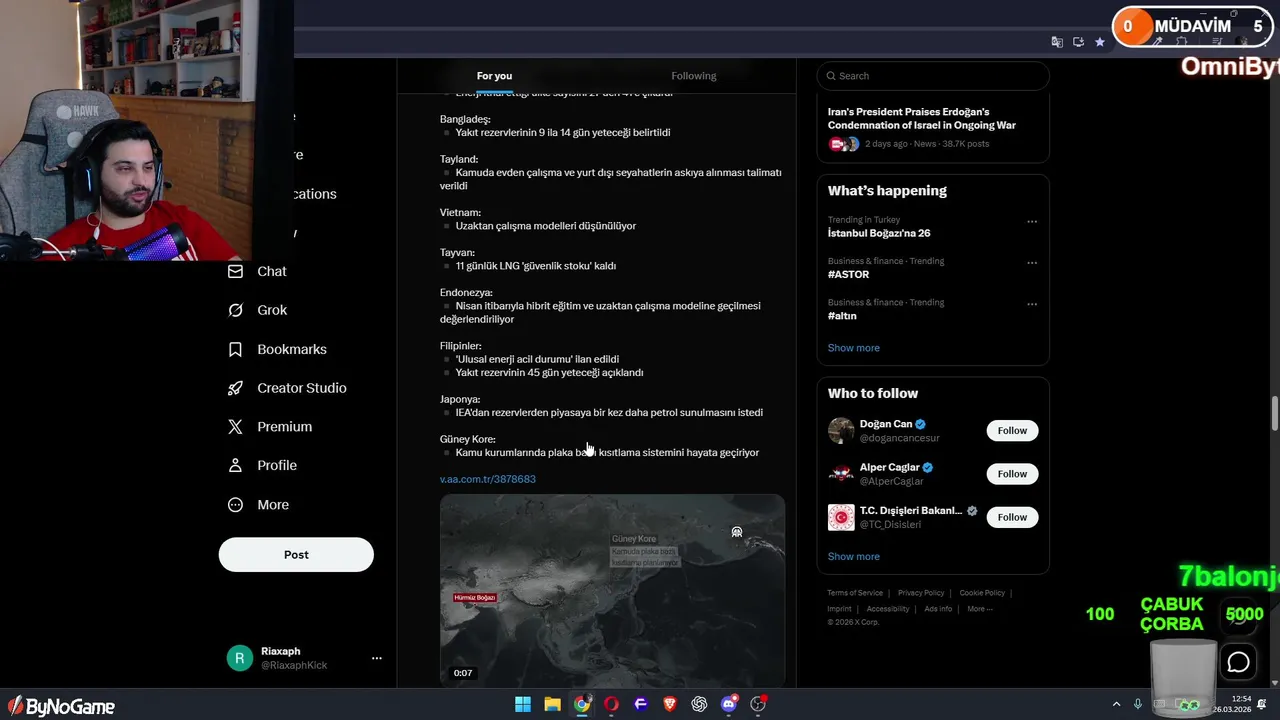Switch to the For you tab

pos(494,76)
